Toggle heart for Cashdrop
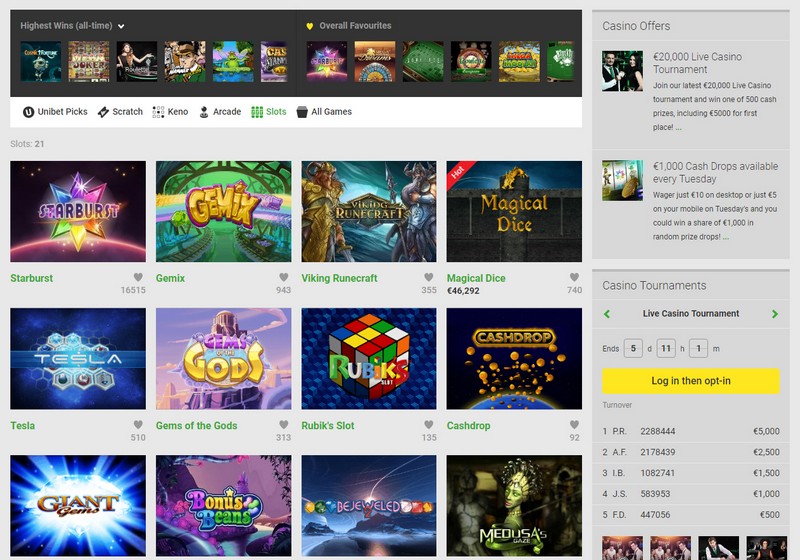 (574, 424)
